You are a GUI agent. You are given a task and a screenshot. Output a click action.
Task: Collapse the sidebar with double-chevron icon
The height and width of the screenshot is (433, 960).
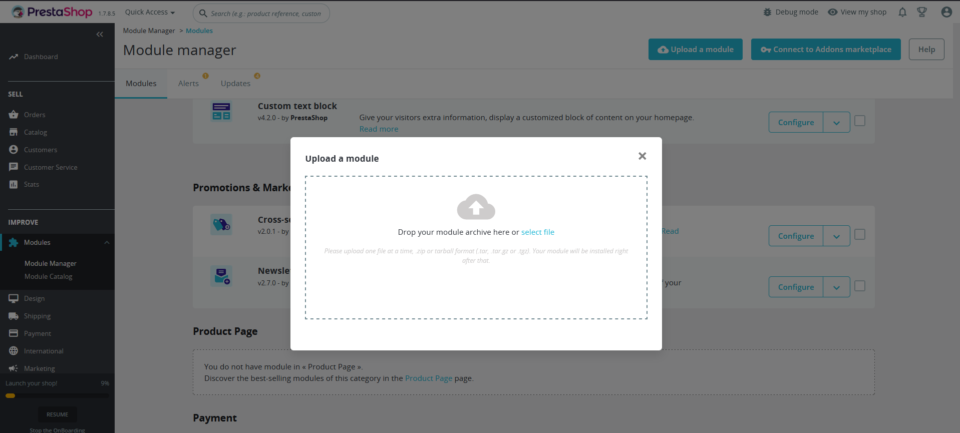[x=100, y=34]
